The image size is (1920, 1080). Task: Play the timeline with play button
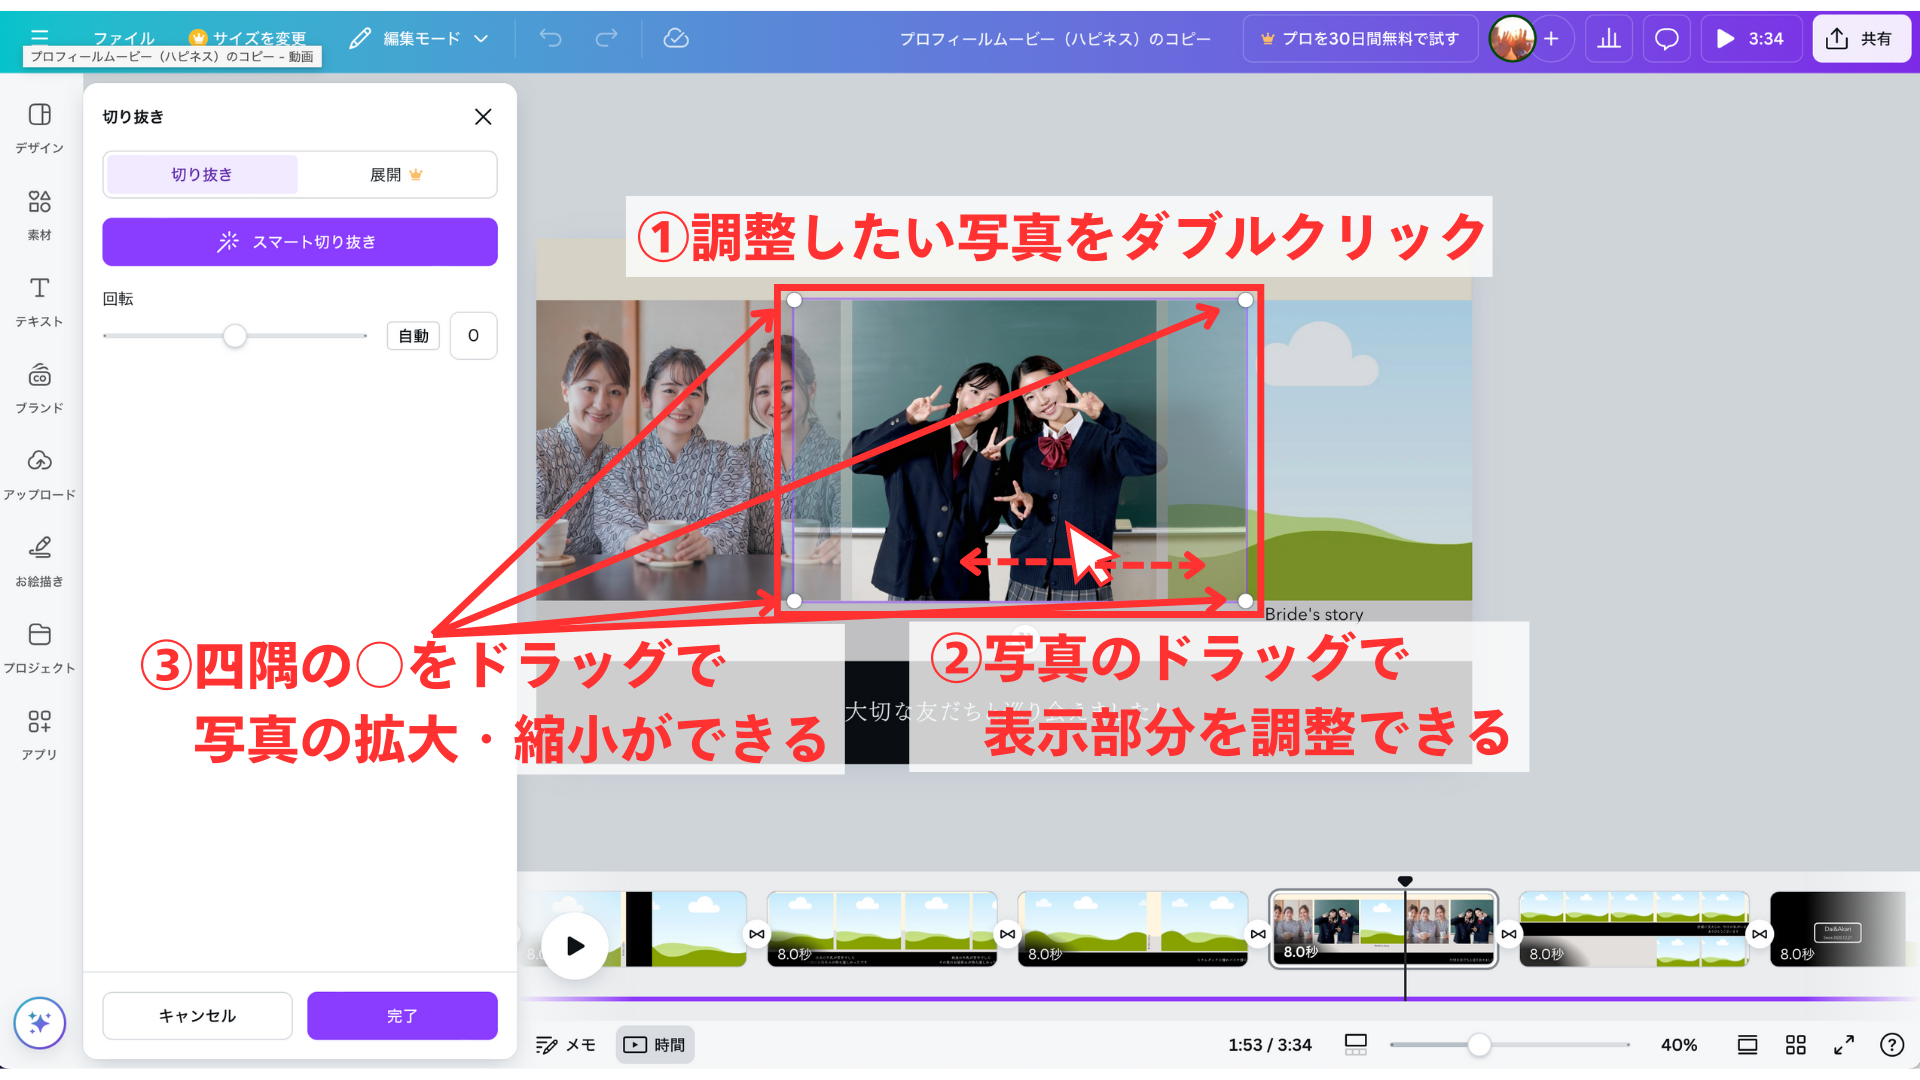(x=575, y=946)
